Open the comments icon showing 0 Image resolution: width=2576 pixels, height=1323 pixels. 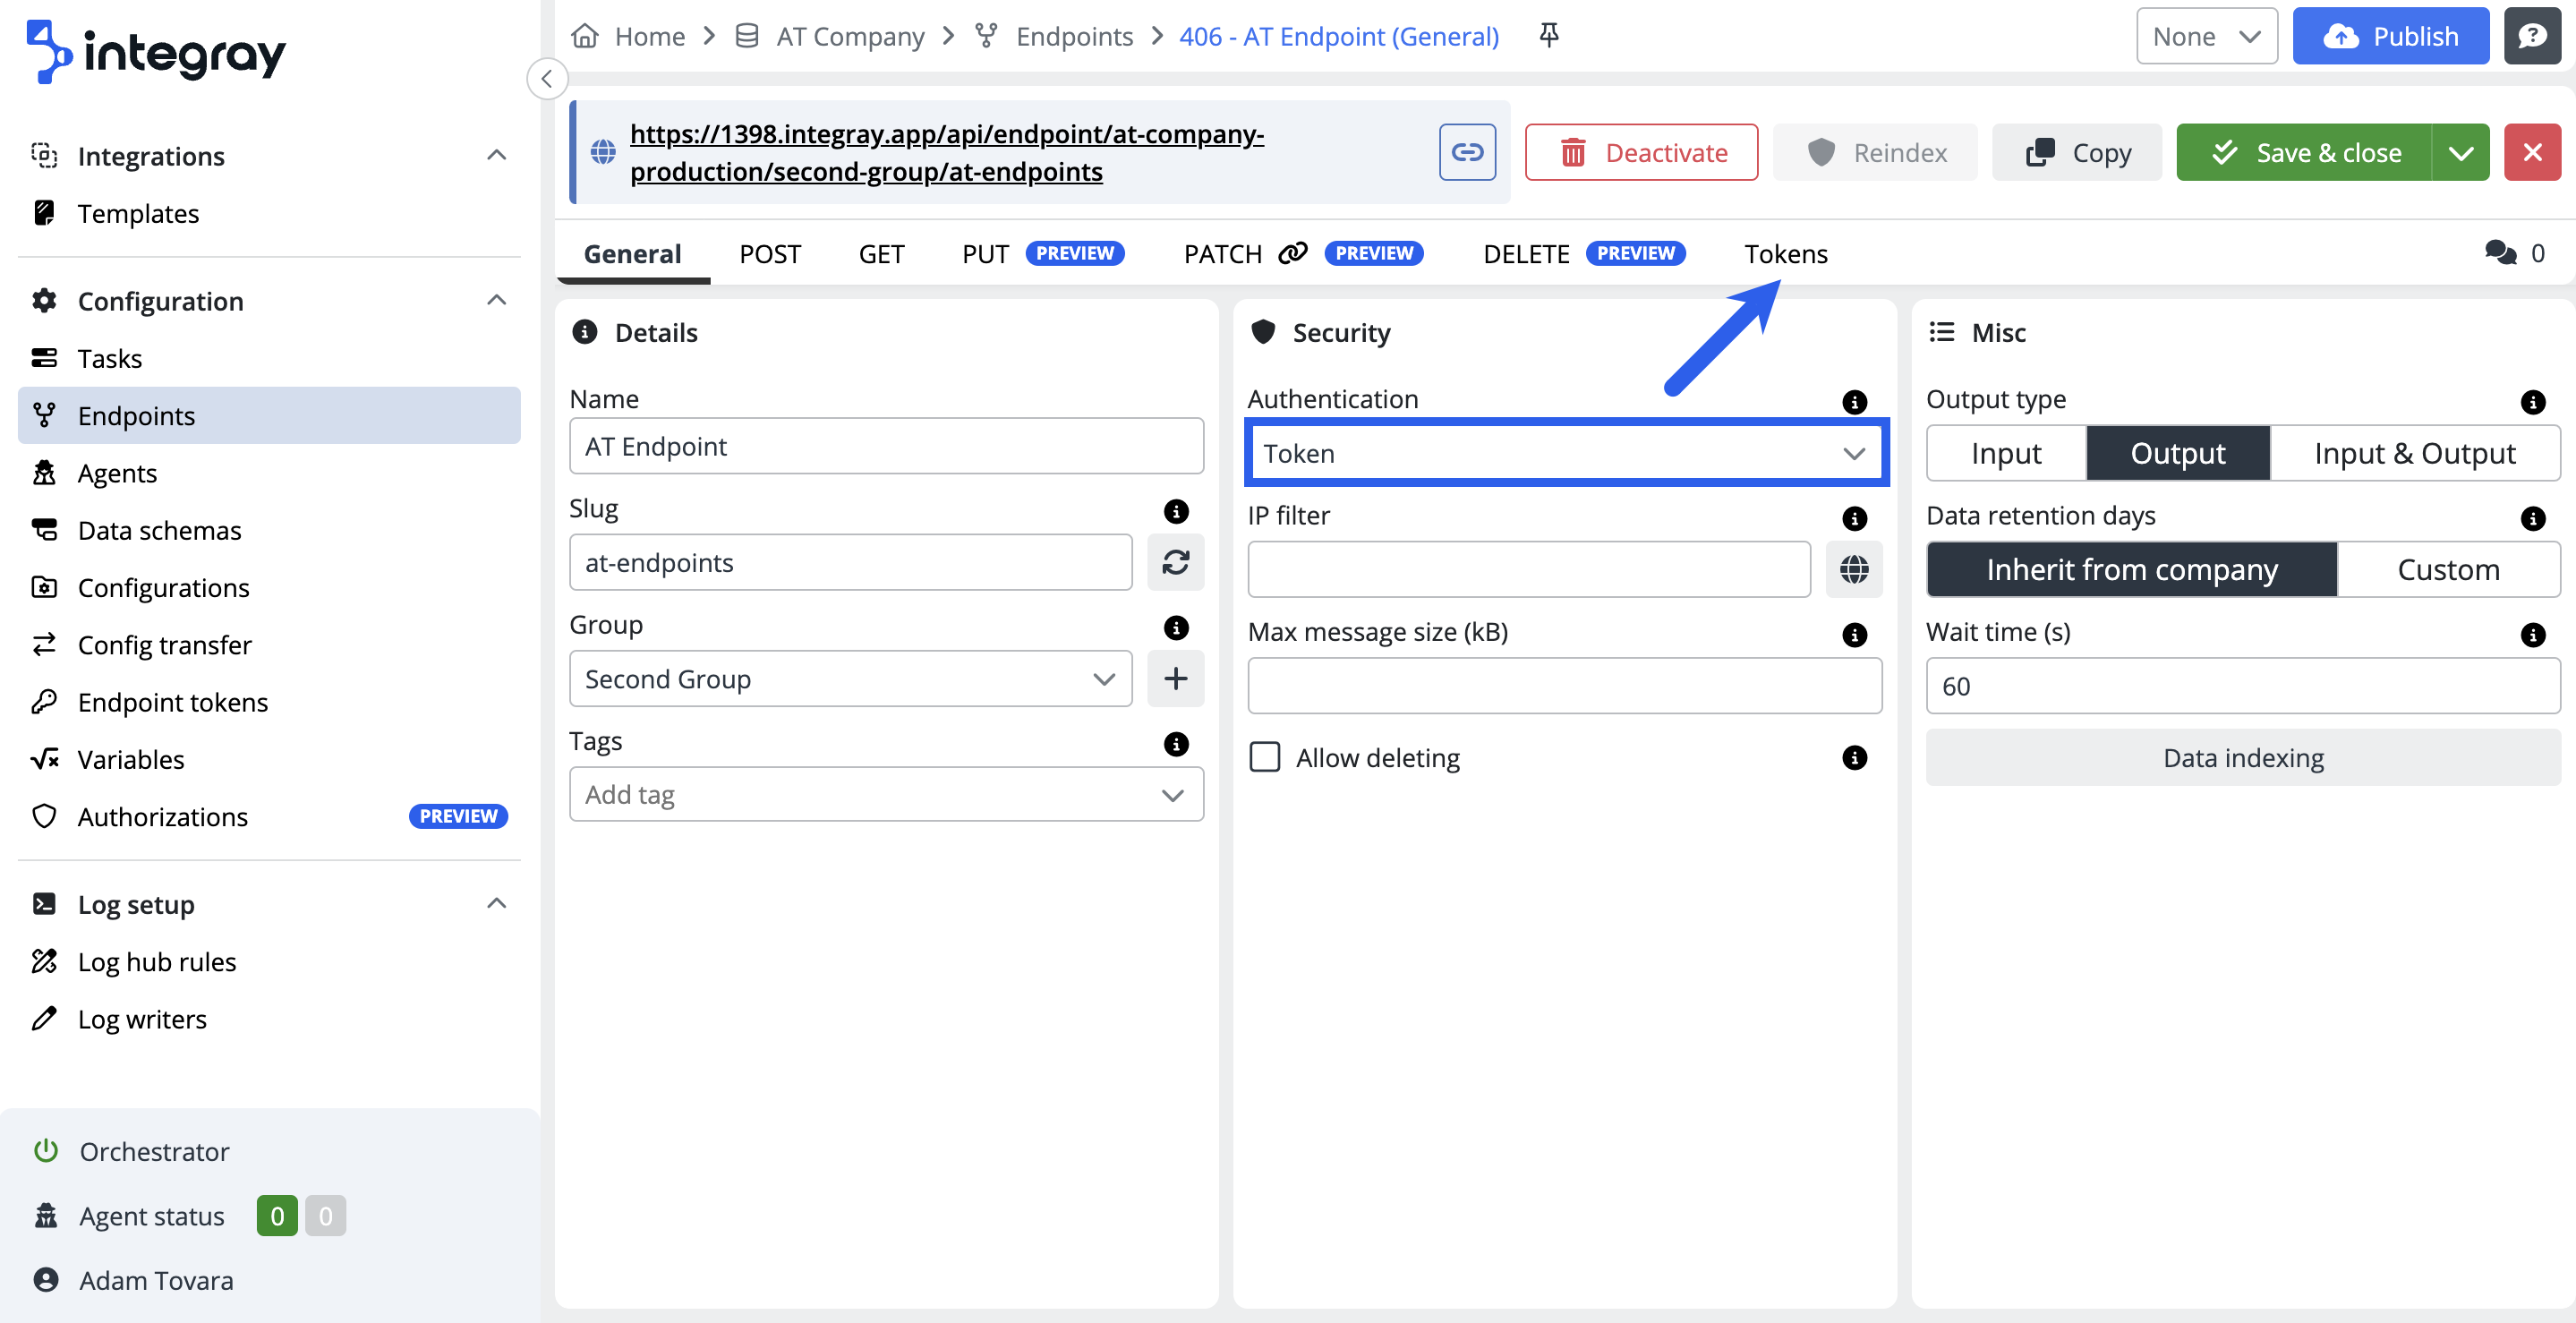click(x=2500, y=253)
